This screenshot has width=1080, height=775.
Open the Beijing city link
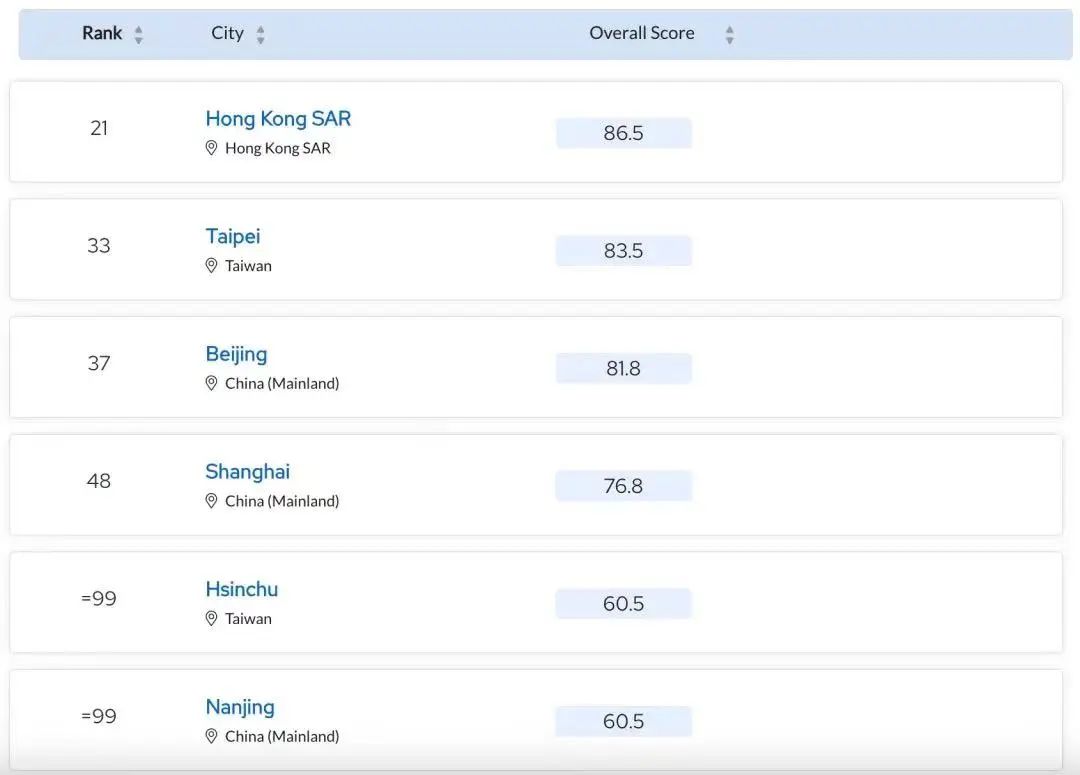236,354
